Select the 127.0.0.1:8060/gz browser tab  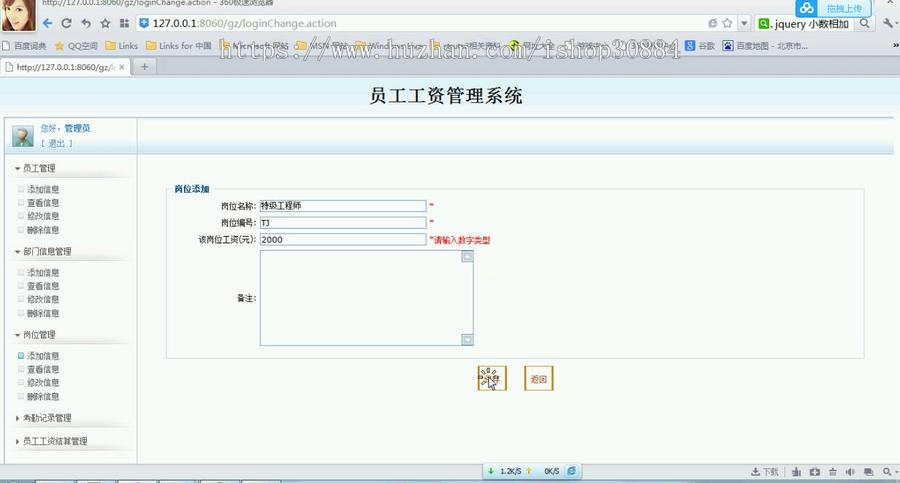[65, 67]
